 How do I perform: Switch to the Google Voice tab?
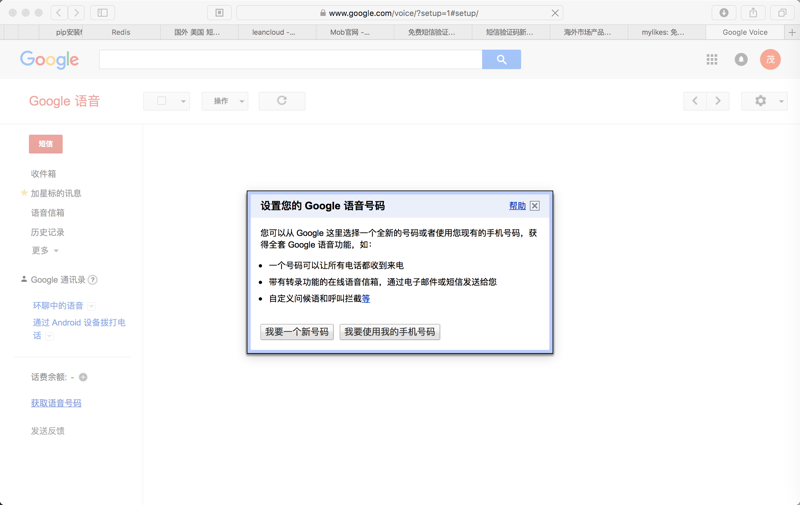(x=745, y=32)
